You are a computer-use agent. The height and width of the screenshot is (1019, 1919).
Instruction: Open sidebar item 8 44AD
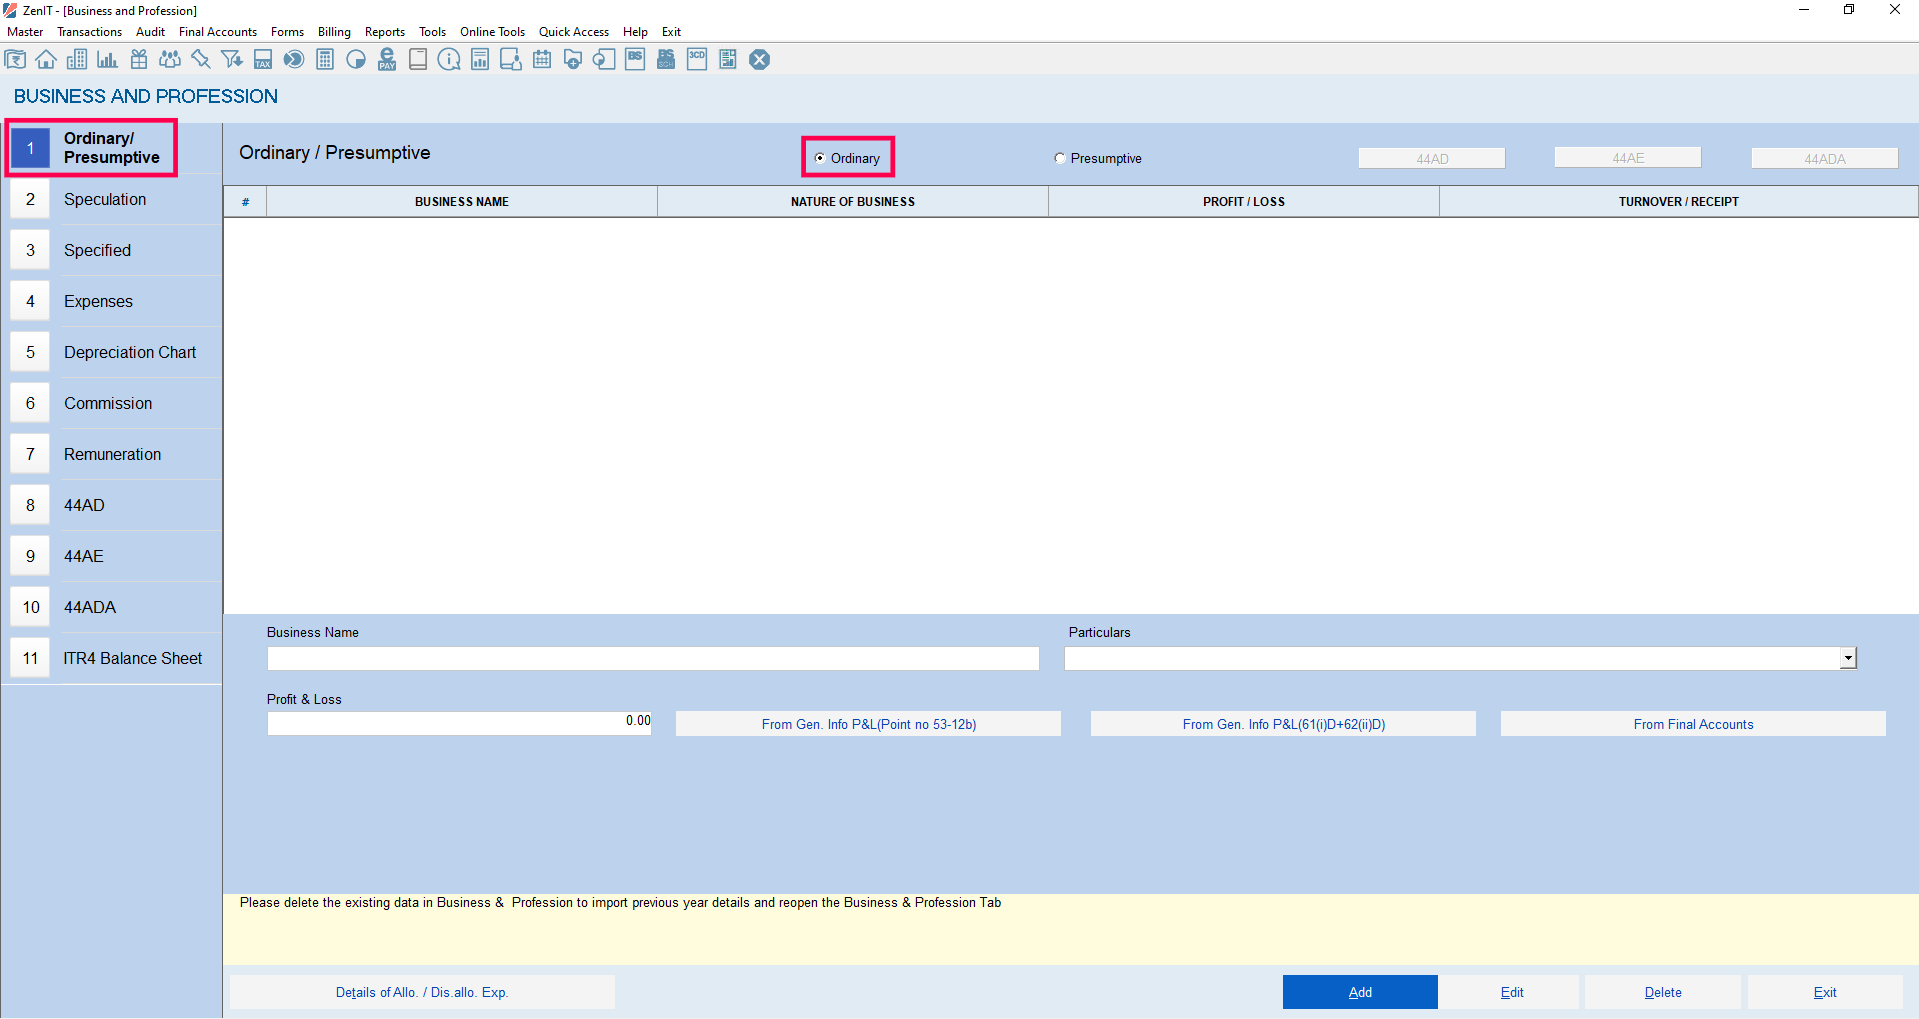pos(115,505)
